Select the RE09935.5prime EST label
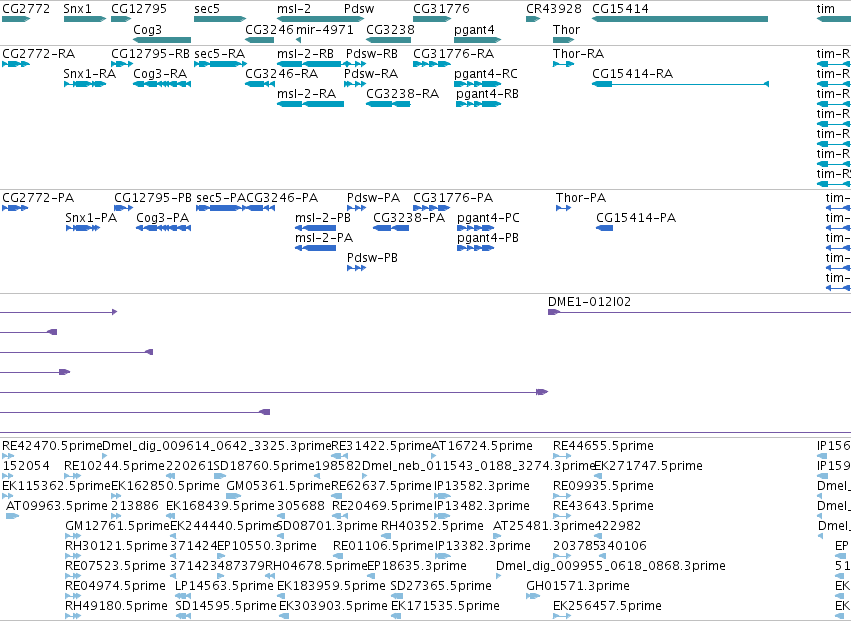 [604, 485]
